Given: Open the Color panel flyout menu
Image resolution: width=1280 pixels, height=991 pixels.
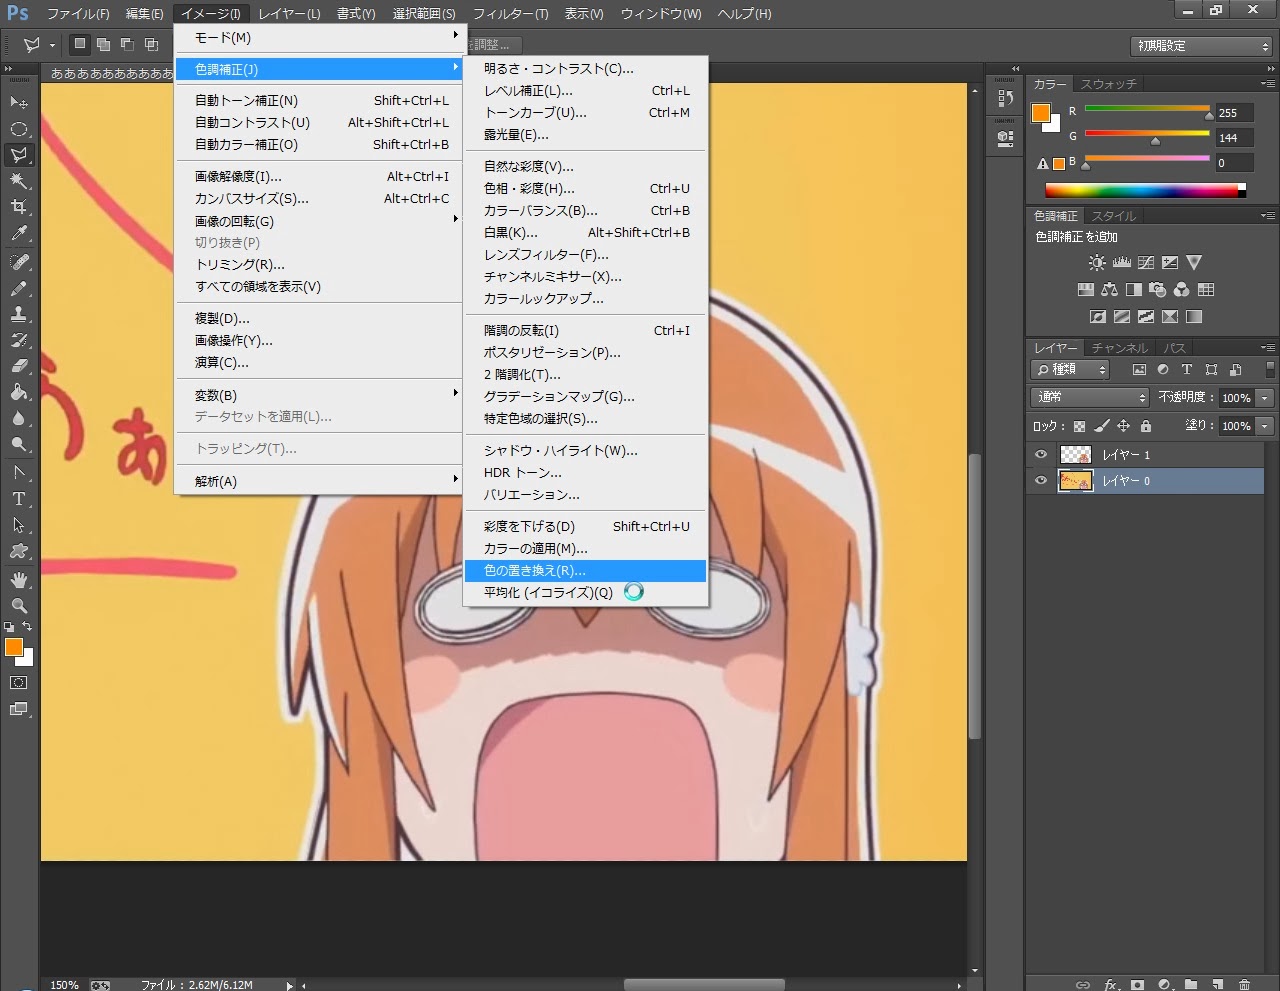Looking at the screenshot, I should [1267, 84].
